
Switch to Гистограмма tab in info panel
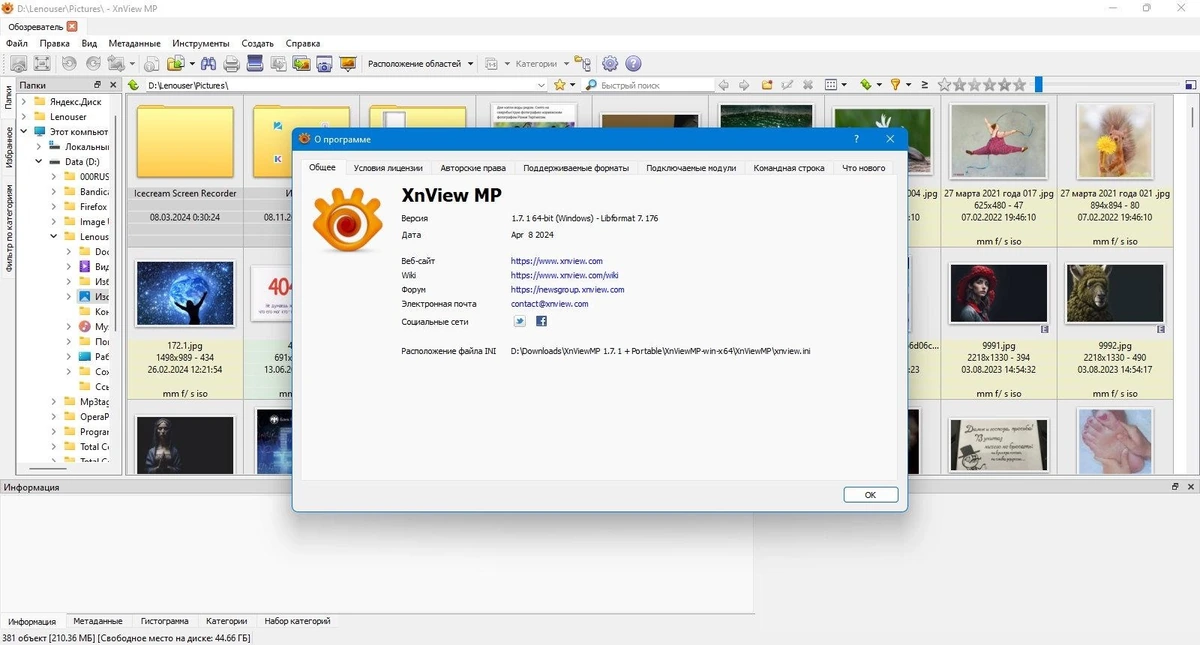[x=164, y=621]
